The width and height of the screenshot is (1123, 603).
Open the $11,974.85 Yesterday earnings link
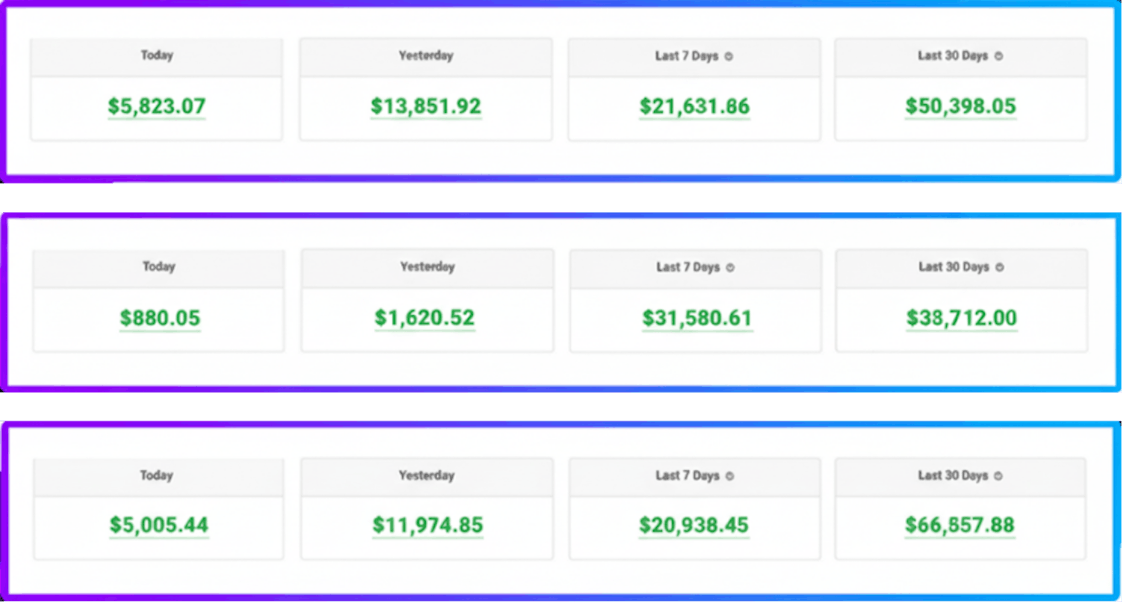(x=427, y=524)
